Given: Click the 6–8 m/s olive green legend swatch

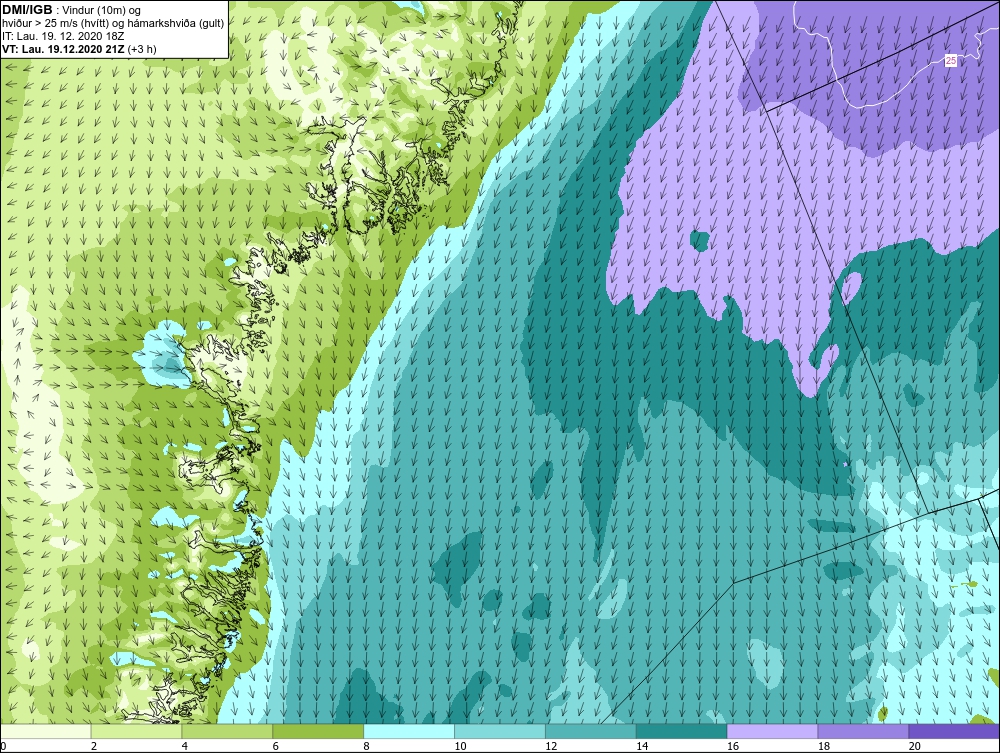Looking at the screenshot, I should tap(318, 731).
